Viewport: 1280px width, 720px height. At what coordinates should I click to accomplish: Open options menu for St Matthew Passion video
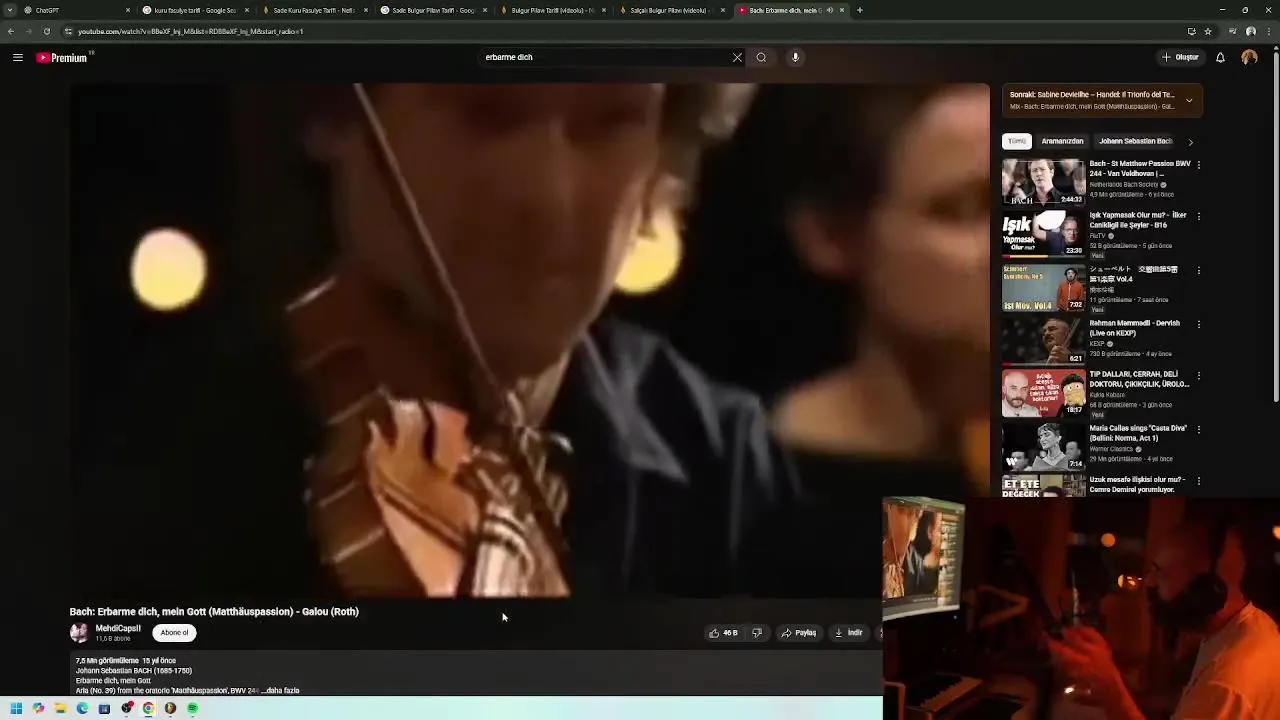1199,165
